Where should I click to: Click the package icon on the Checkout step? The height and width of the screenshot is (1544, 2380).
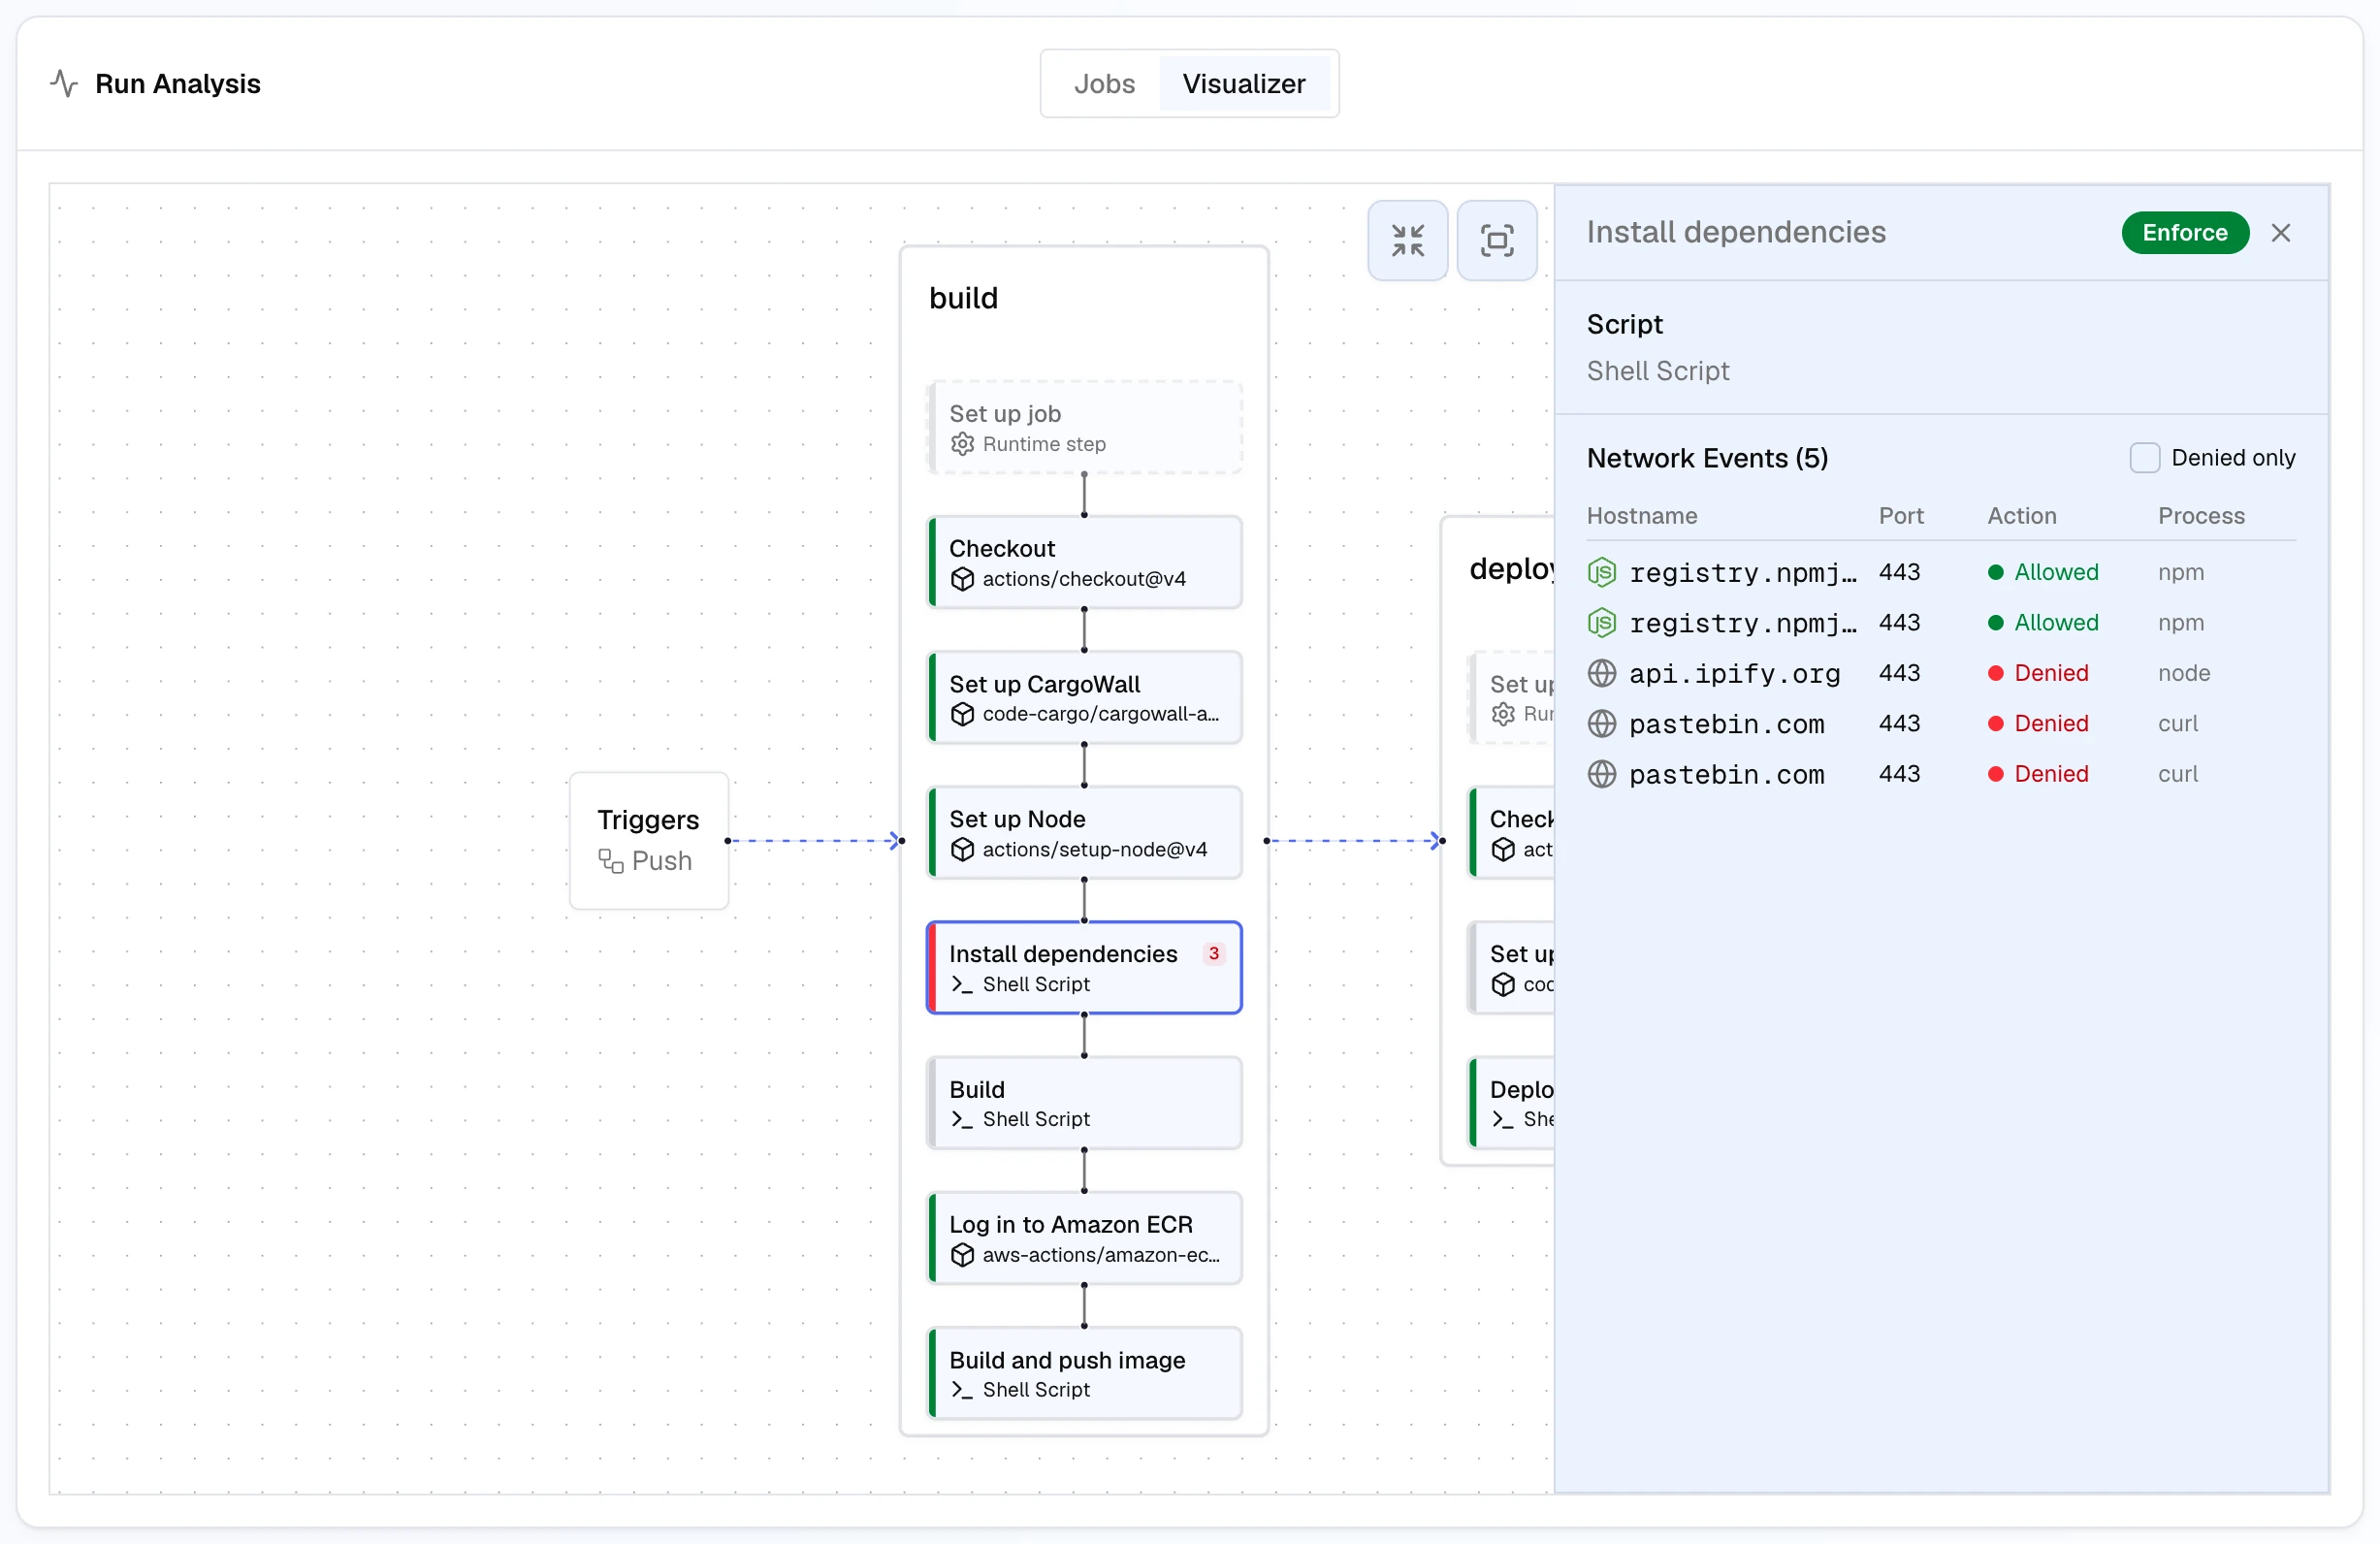[x=962, y=579]
